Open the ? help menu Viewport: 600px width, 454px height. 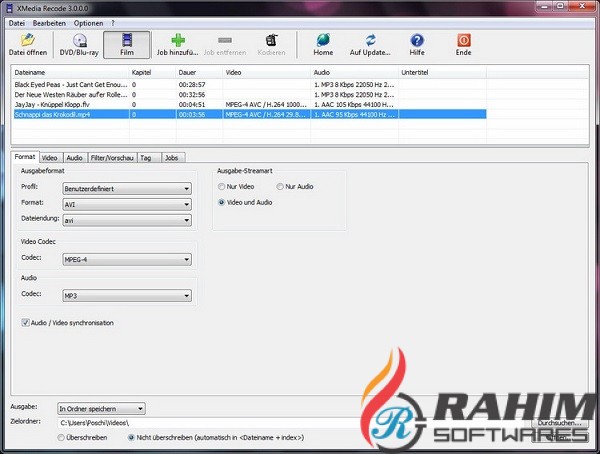click(x=113, y=23)
